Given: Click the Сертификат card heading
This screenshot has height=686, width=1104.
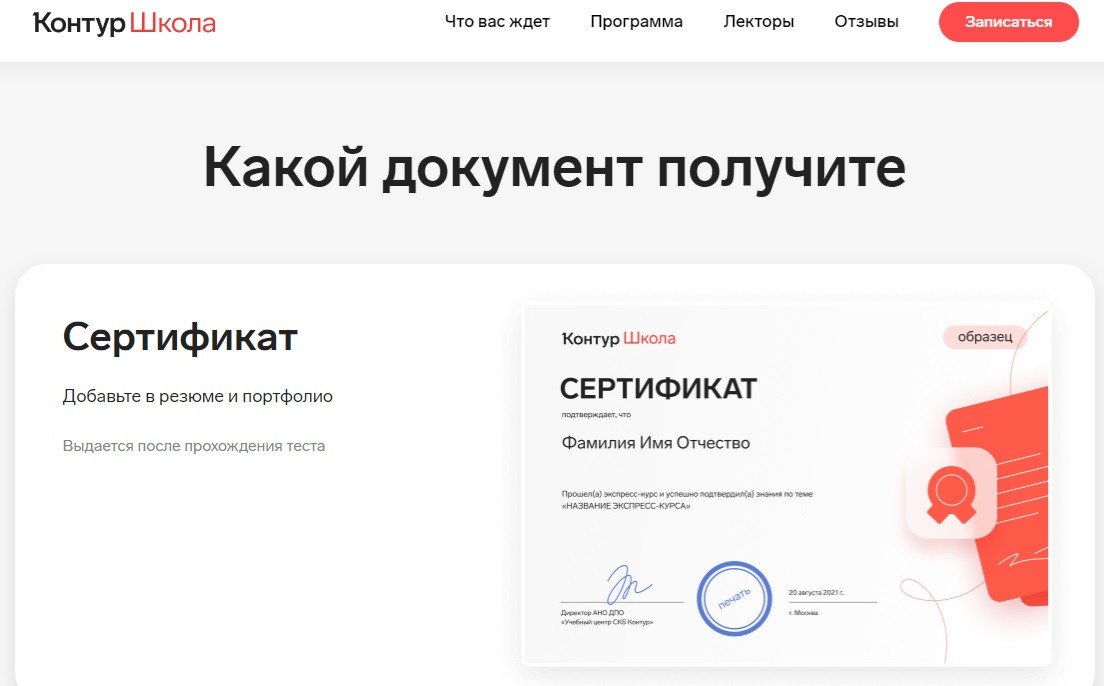Looking at the screenshot, I should click(180, 337).
